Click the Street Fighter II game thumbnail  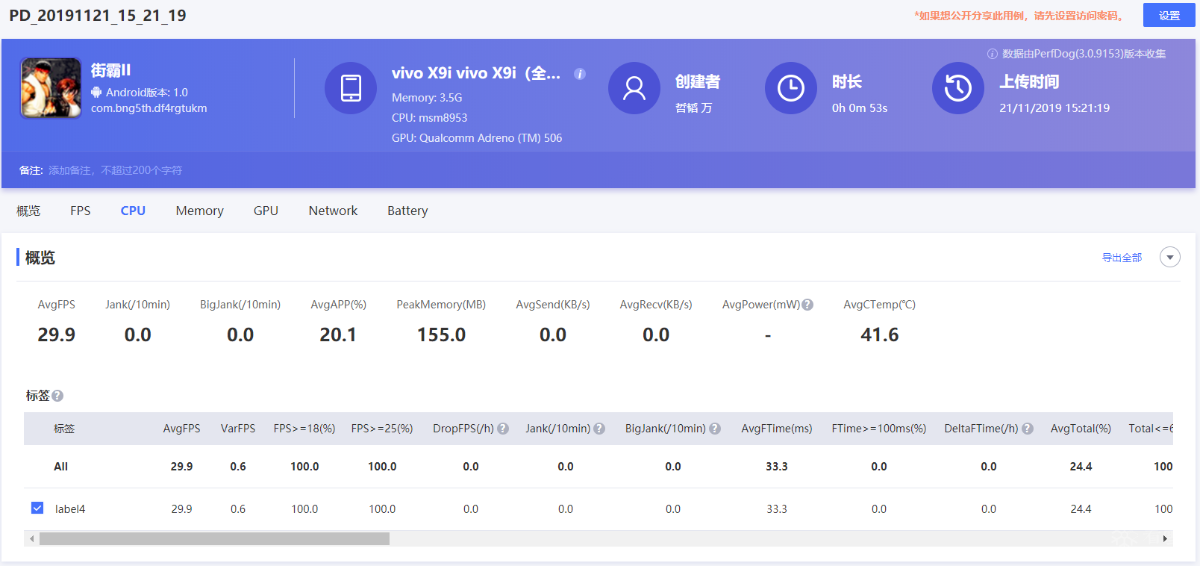(x=50, y=88)
